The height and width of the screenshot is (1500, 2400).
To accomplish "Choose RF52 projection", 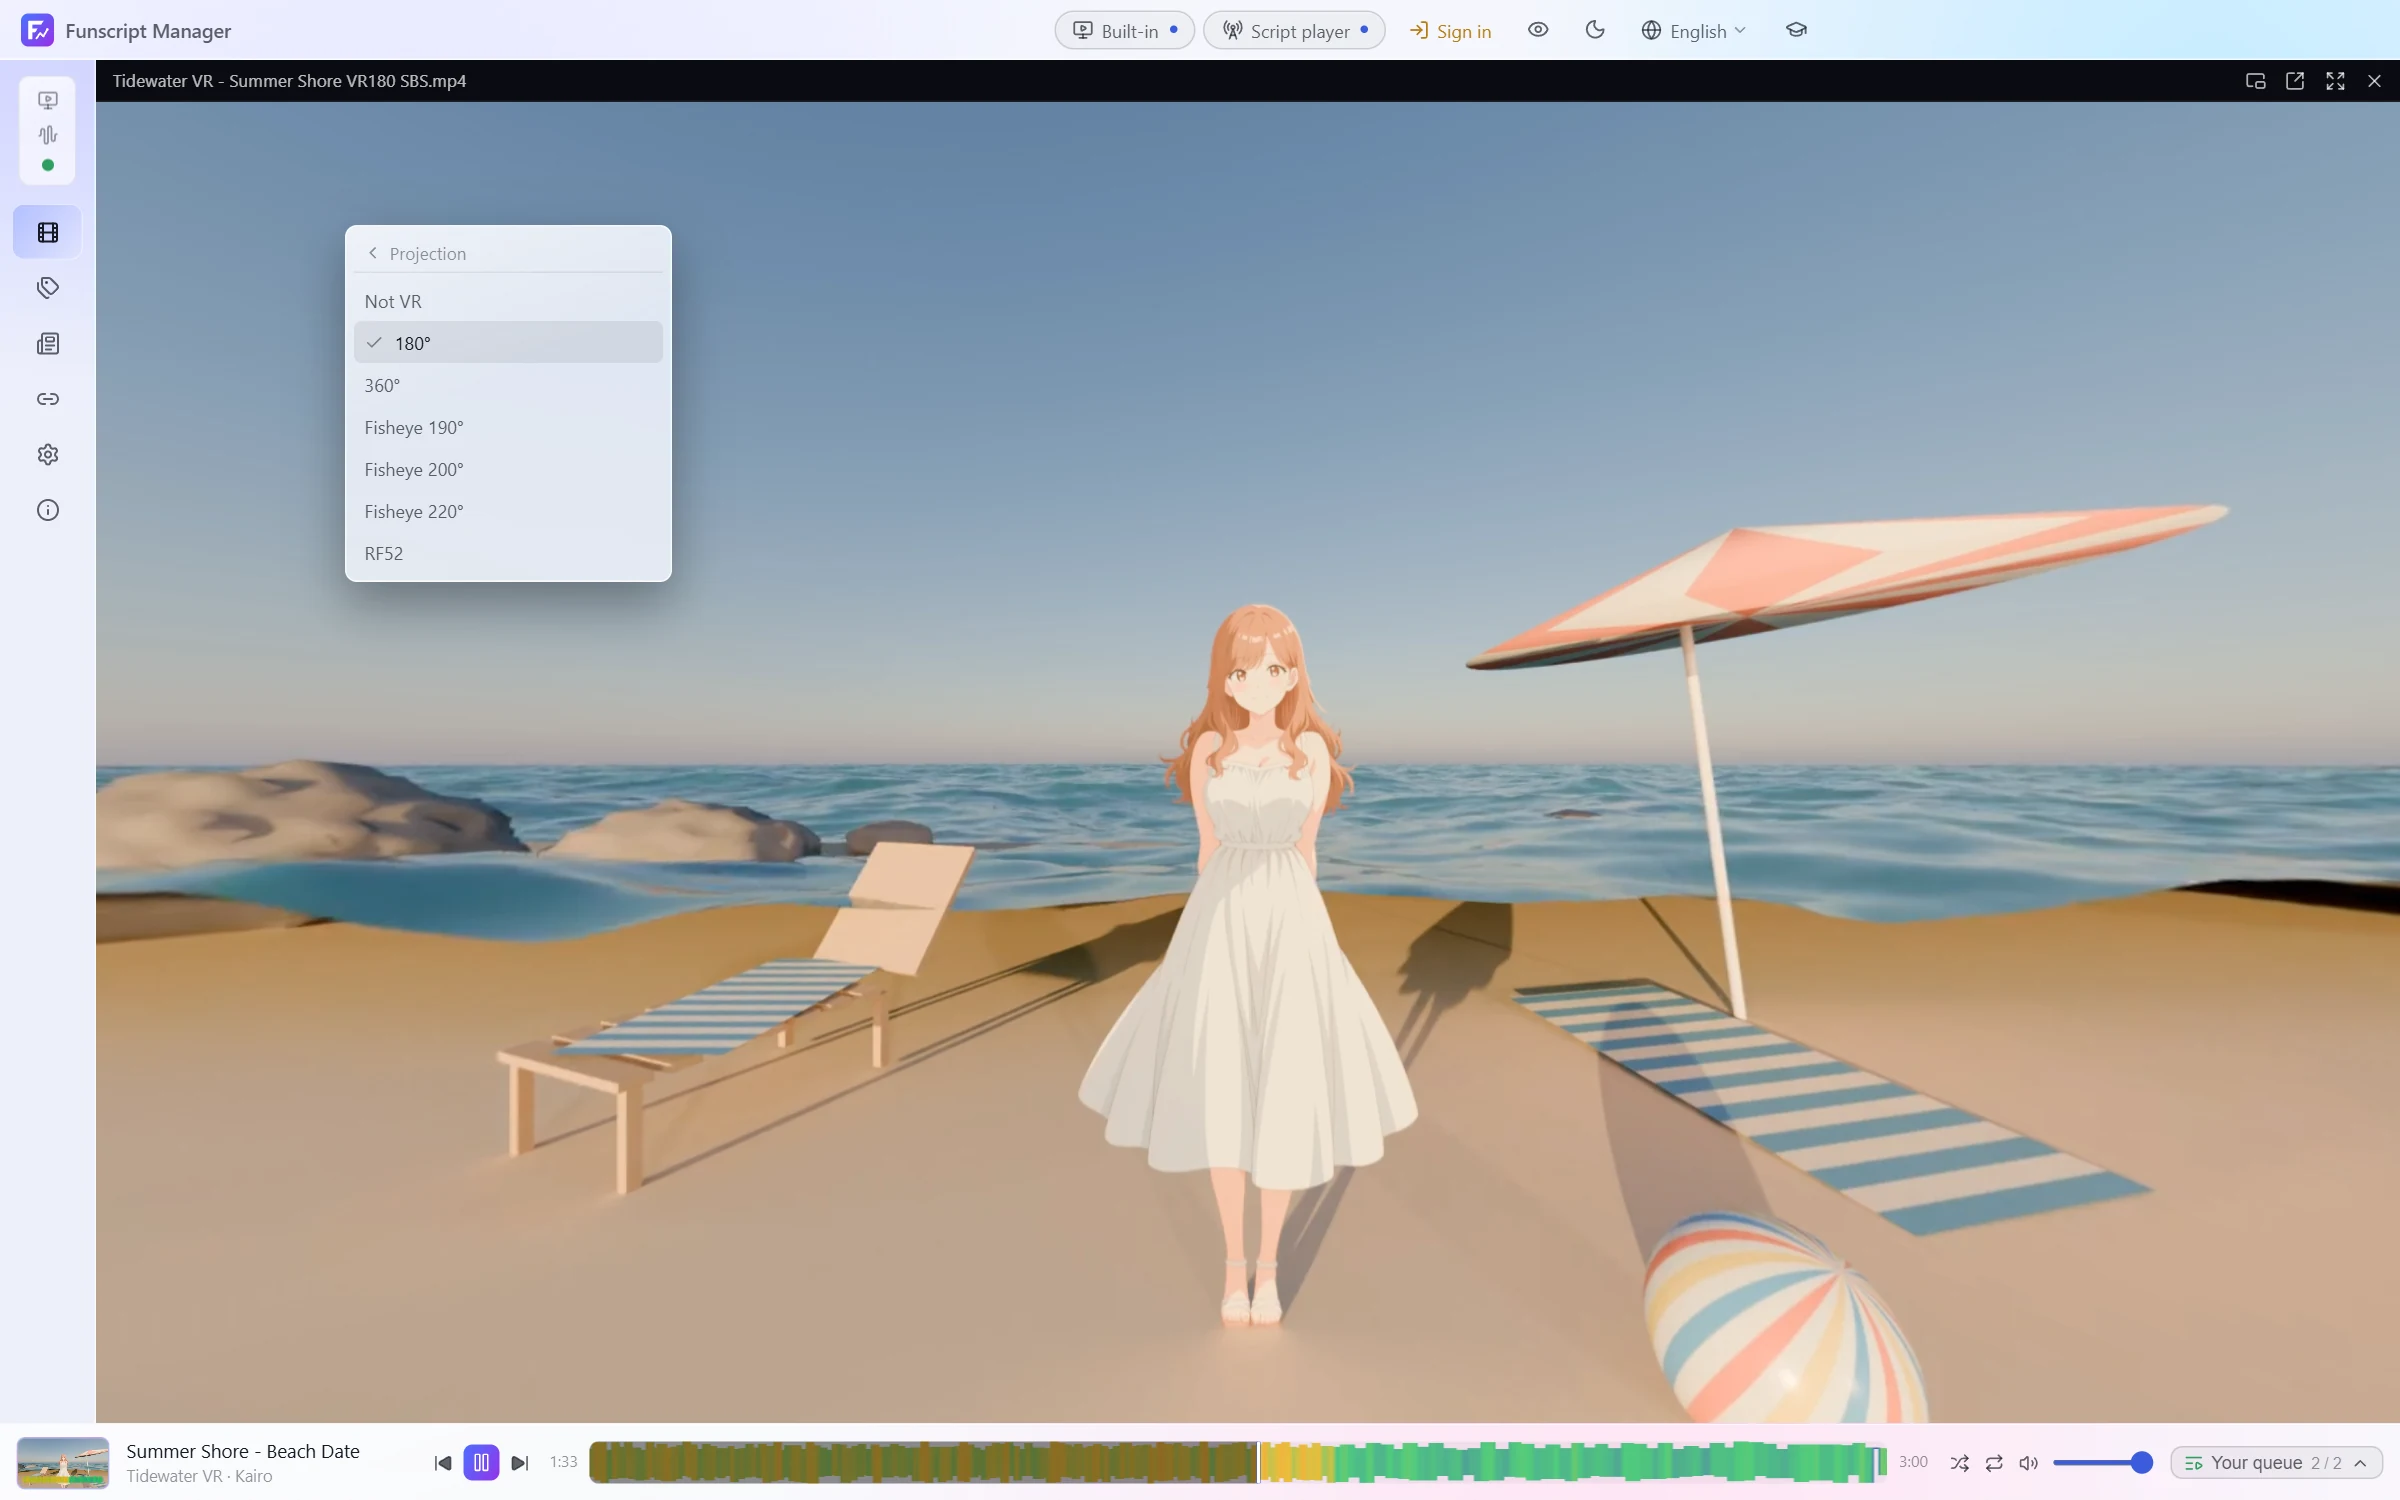I will (x=508, y=553).
